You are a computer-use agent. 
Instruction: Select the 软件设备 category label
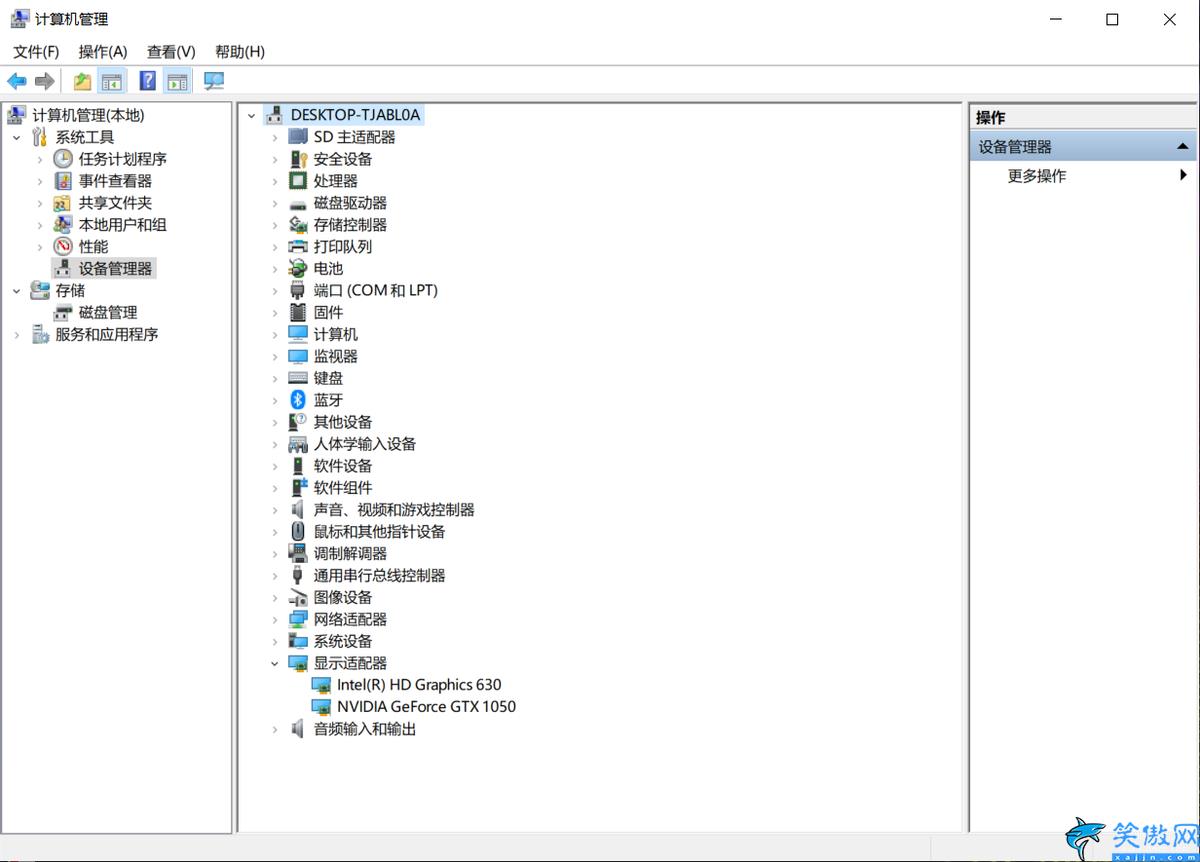[343, 466]
